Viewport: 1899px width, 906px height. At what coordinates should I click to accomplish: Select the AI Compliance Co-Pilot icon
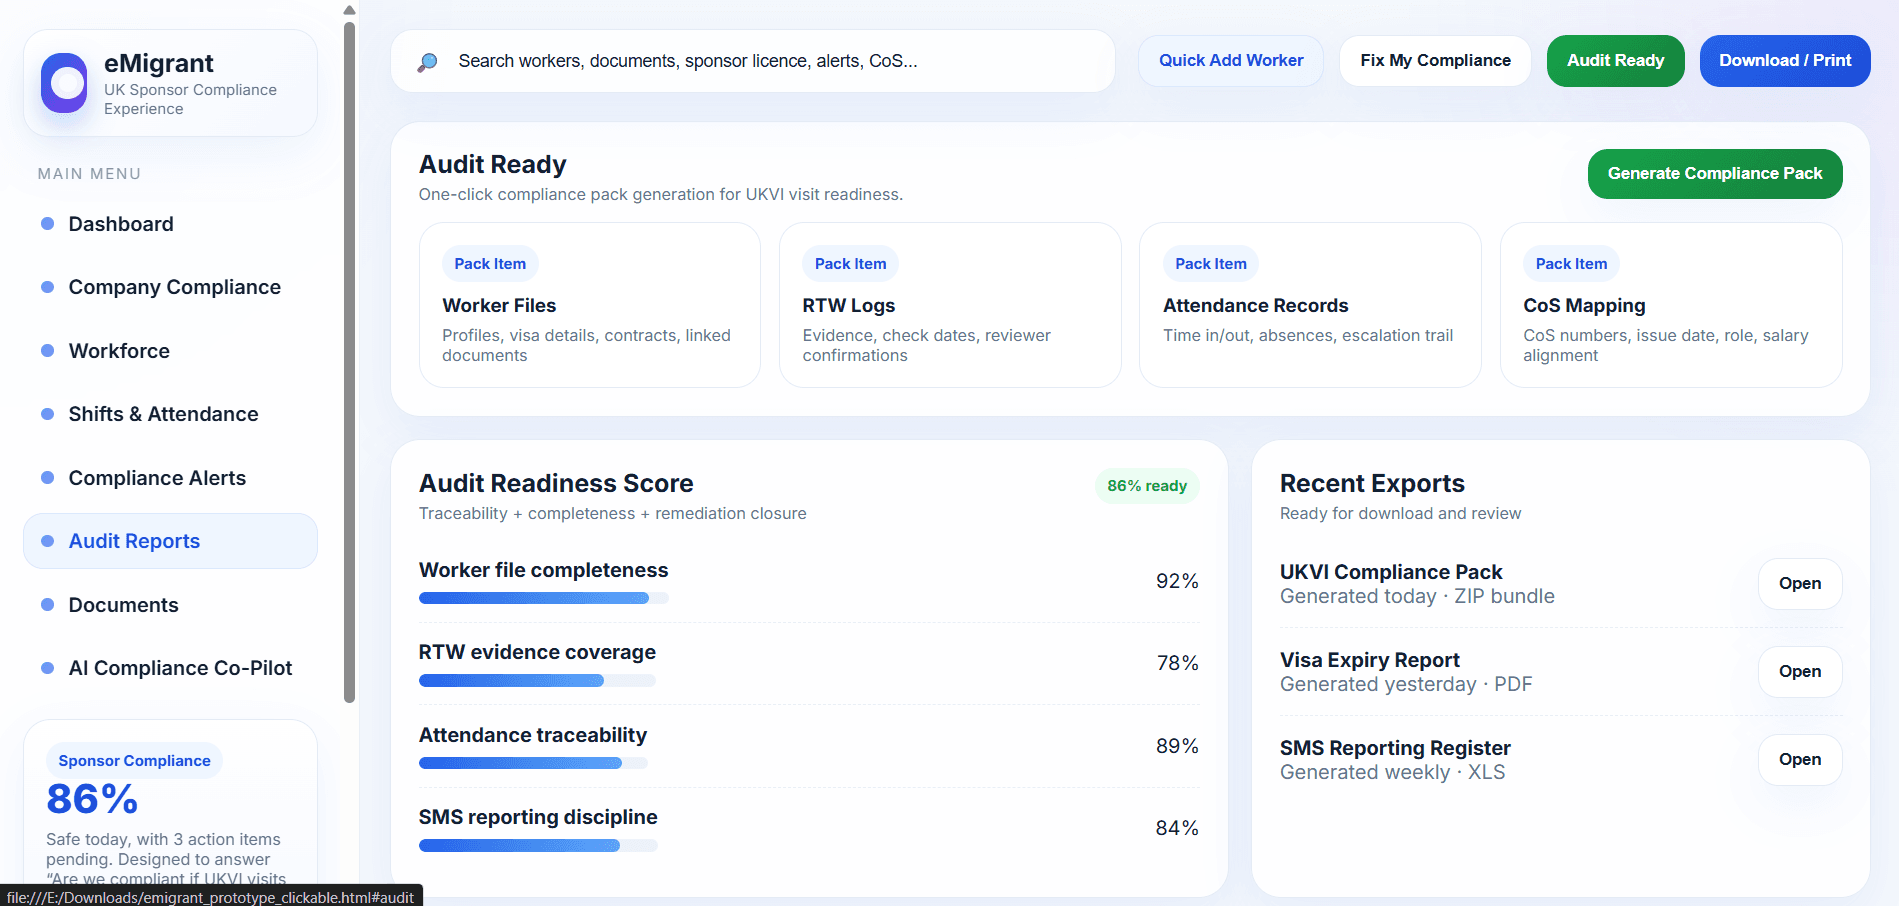tap(48, 667)
